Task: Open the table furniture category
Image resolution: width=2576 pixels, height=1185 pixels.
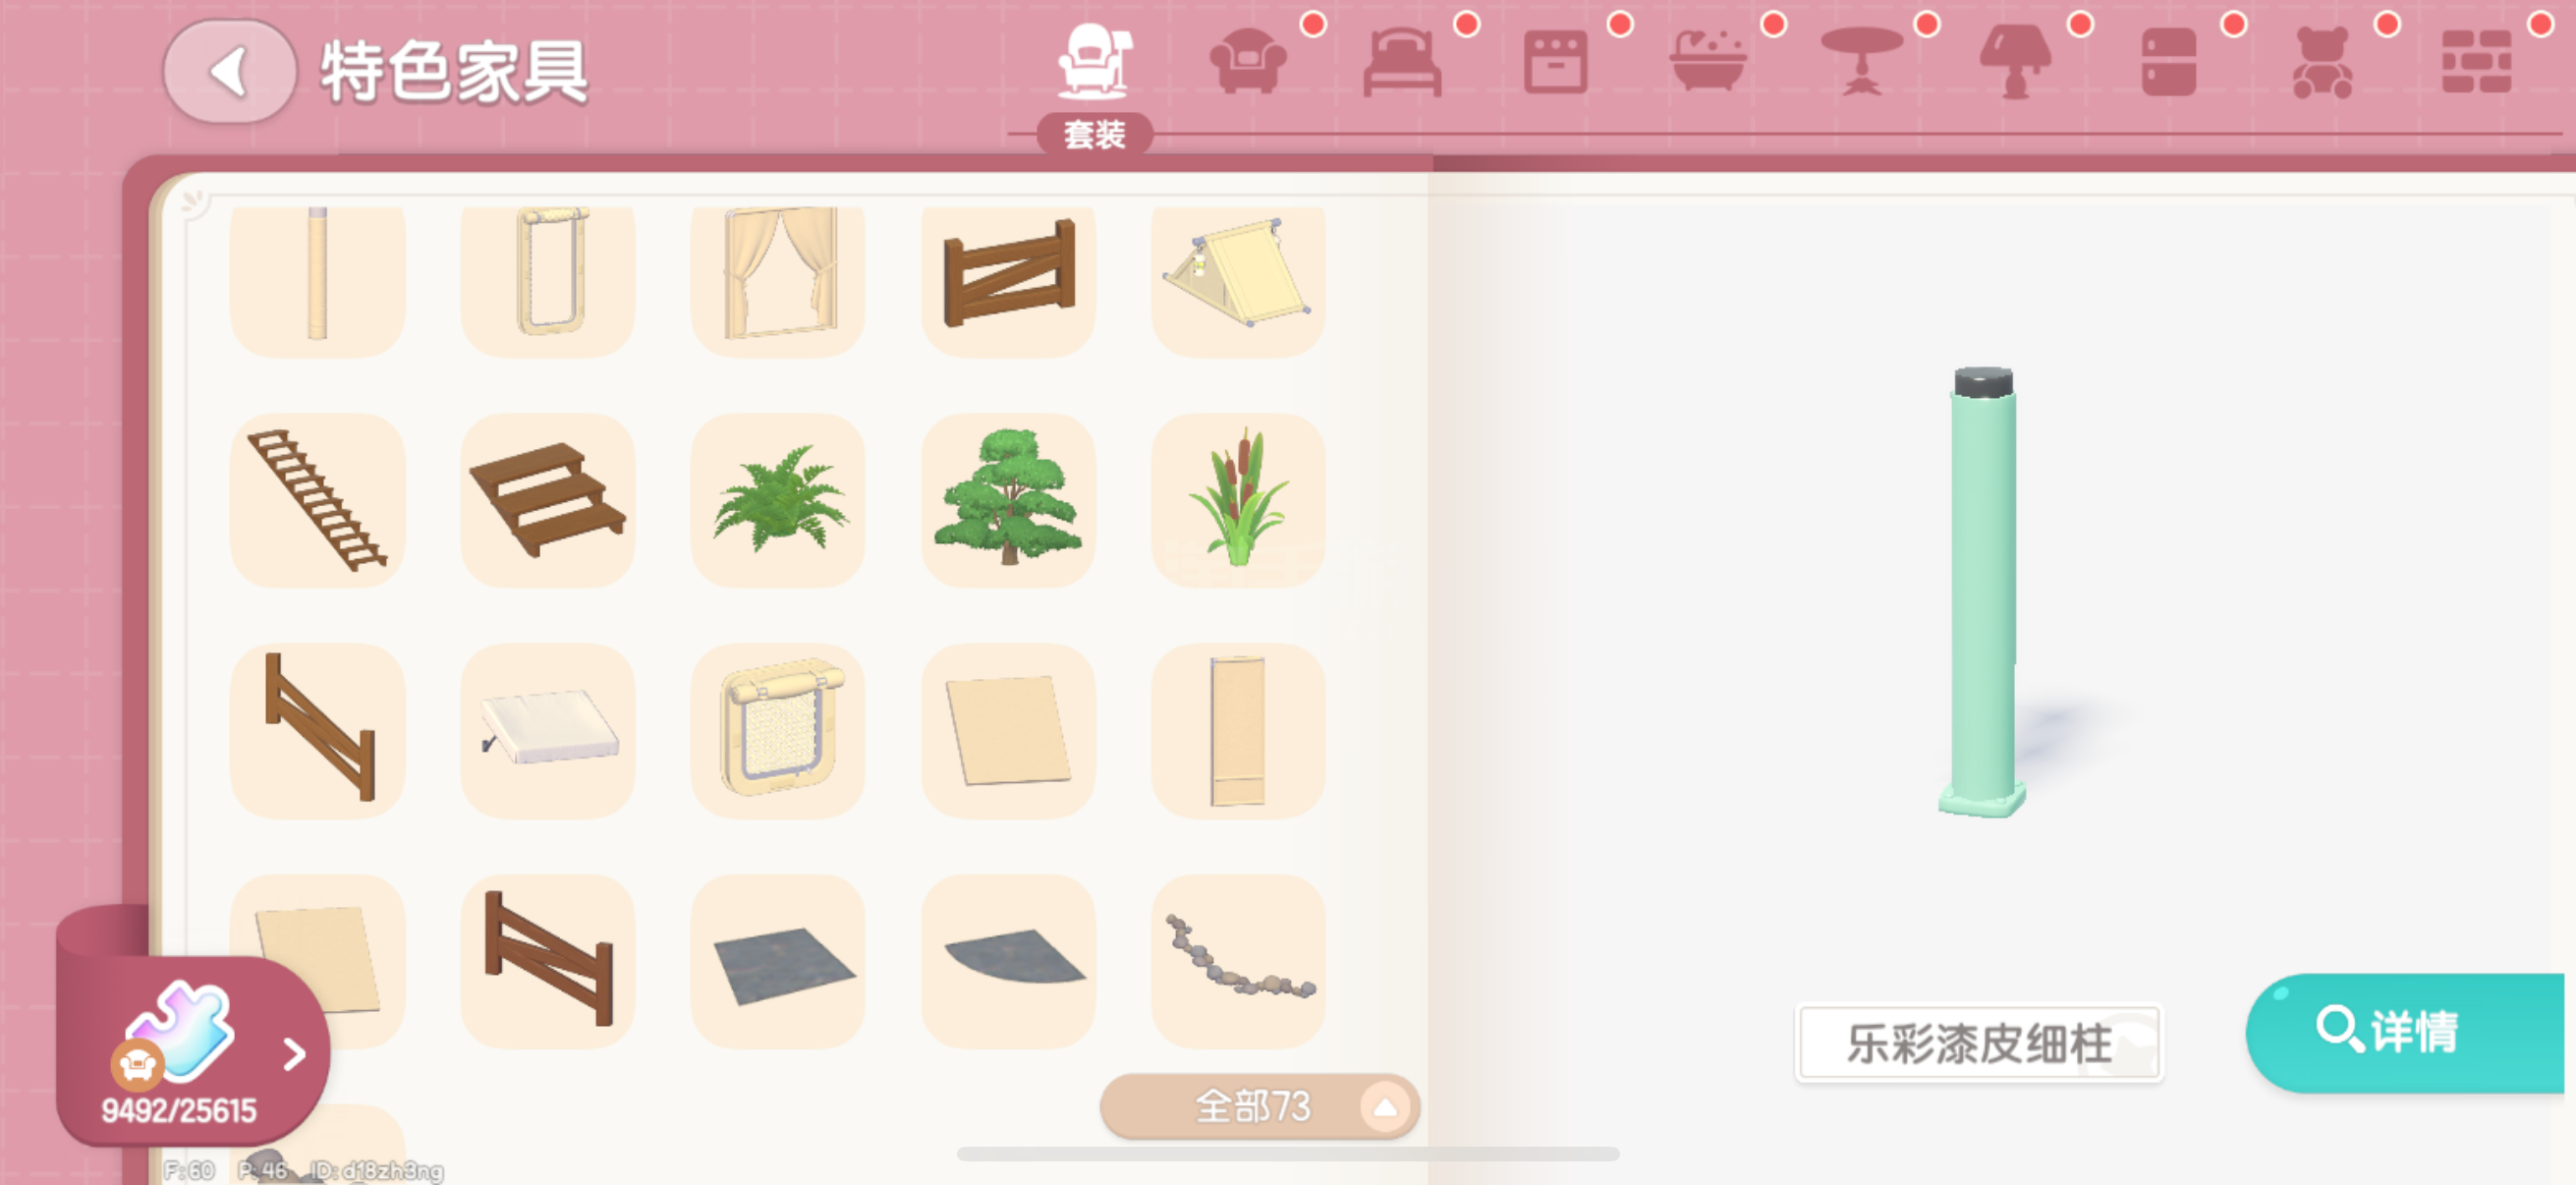Action: pos(1861,62)
